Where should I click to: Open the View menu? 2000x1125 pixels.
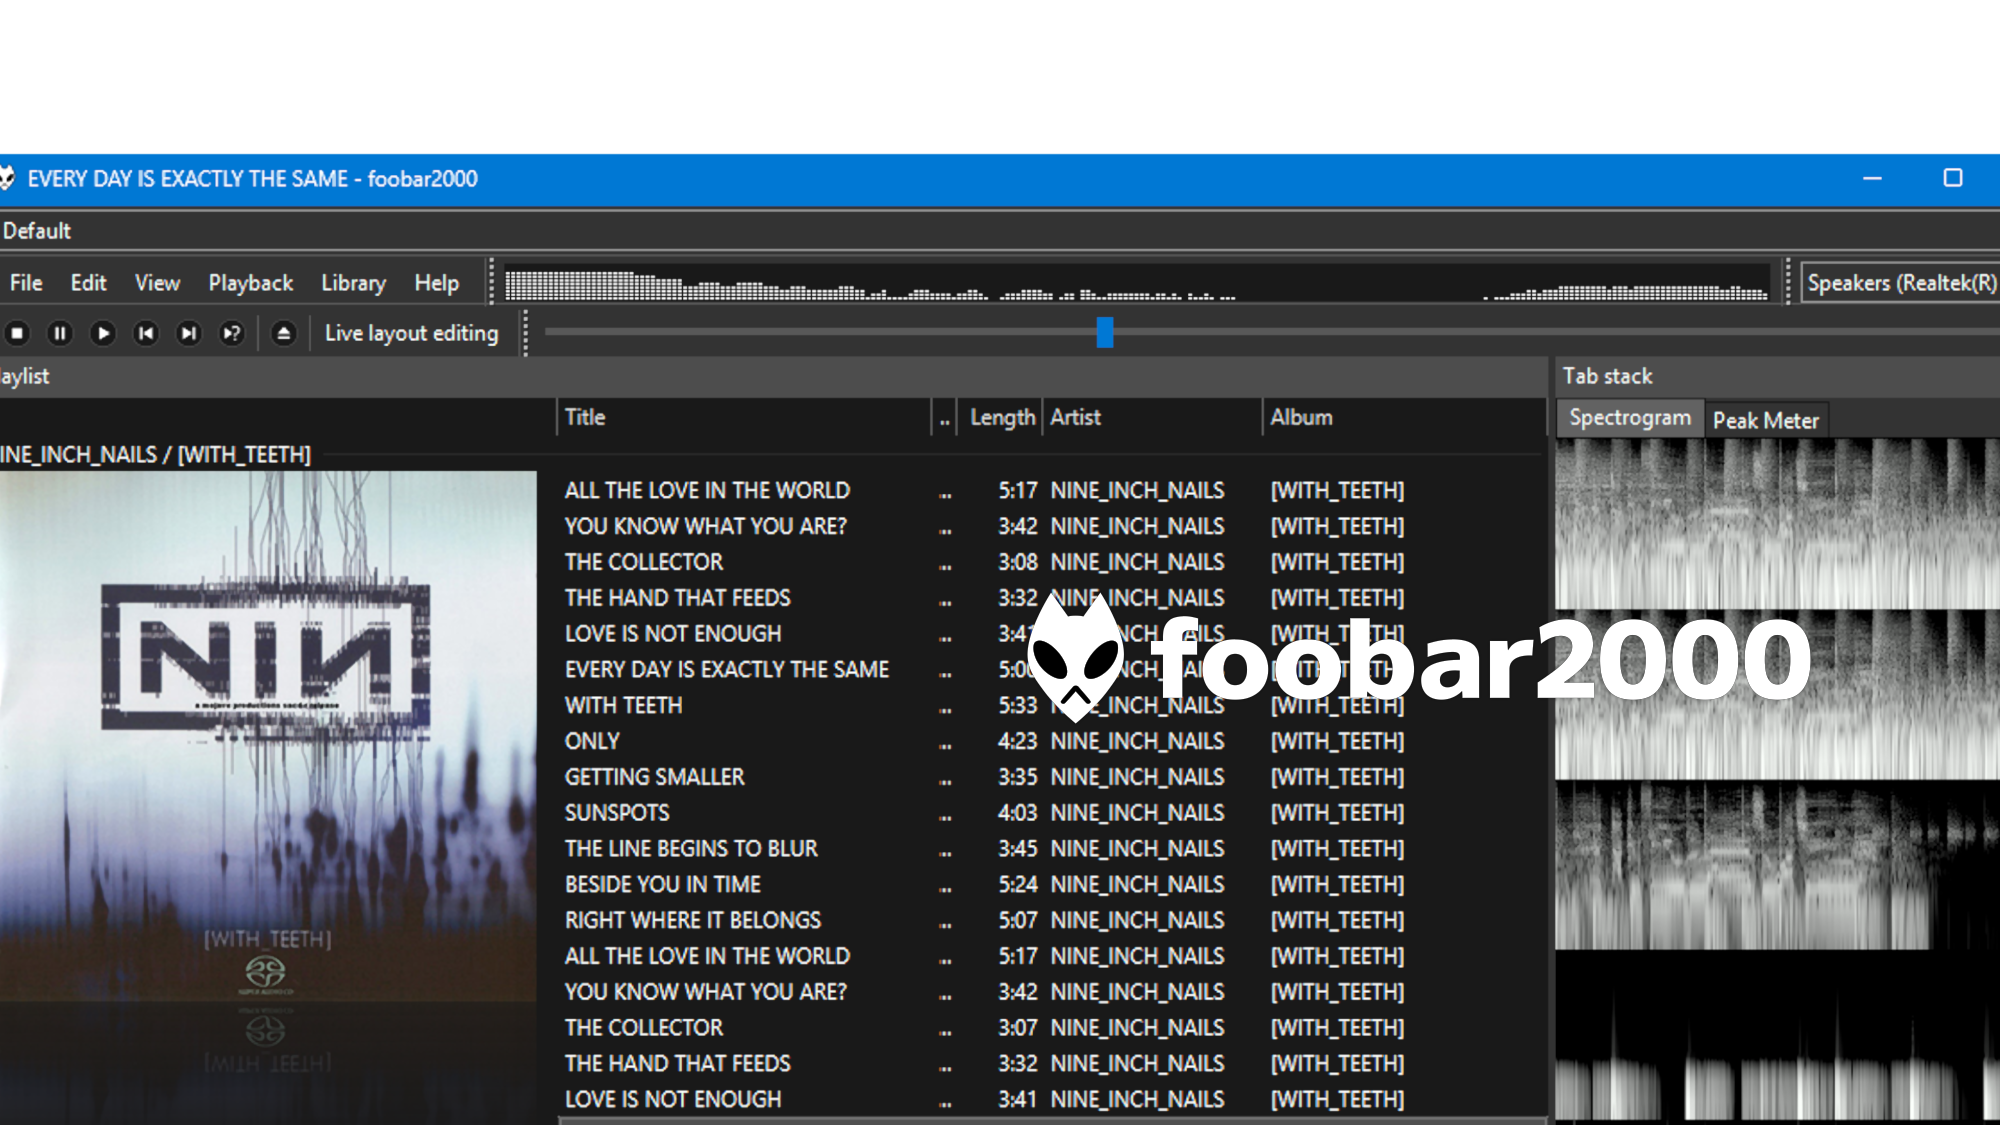point(157,283)
